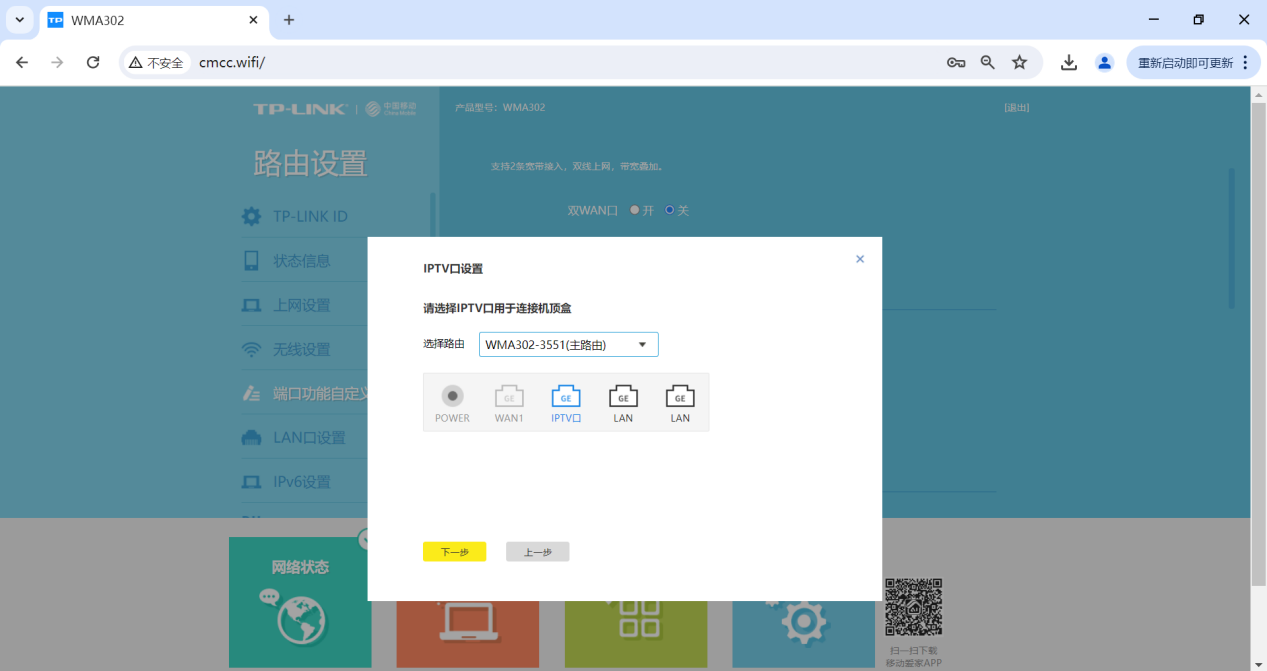Select the IPTV口 port icon
Viewport: 1267px width, 671px height.
[566, 397]
